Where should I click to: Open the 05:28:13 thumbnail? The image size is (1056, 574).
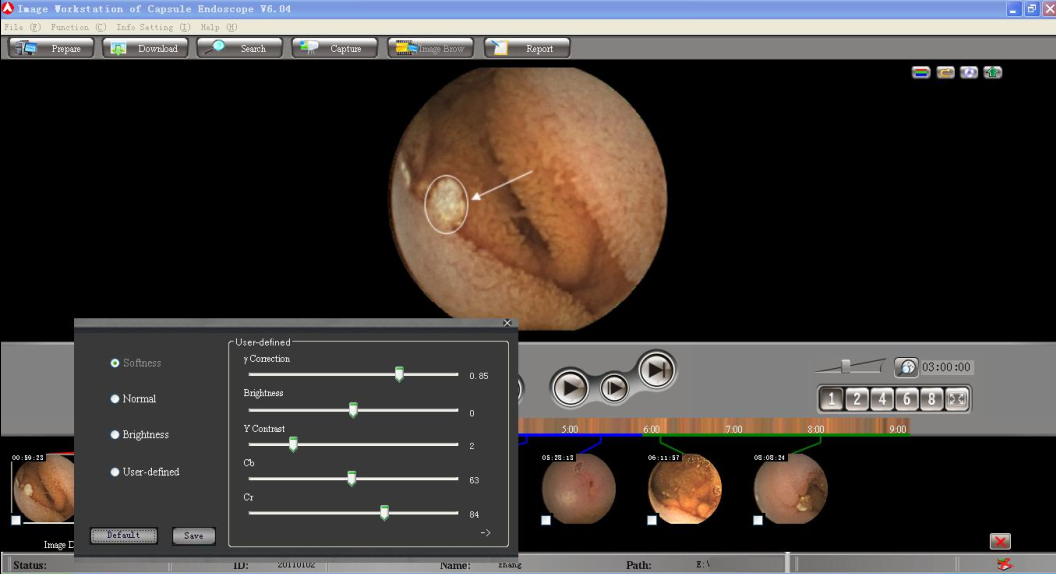579,488
